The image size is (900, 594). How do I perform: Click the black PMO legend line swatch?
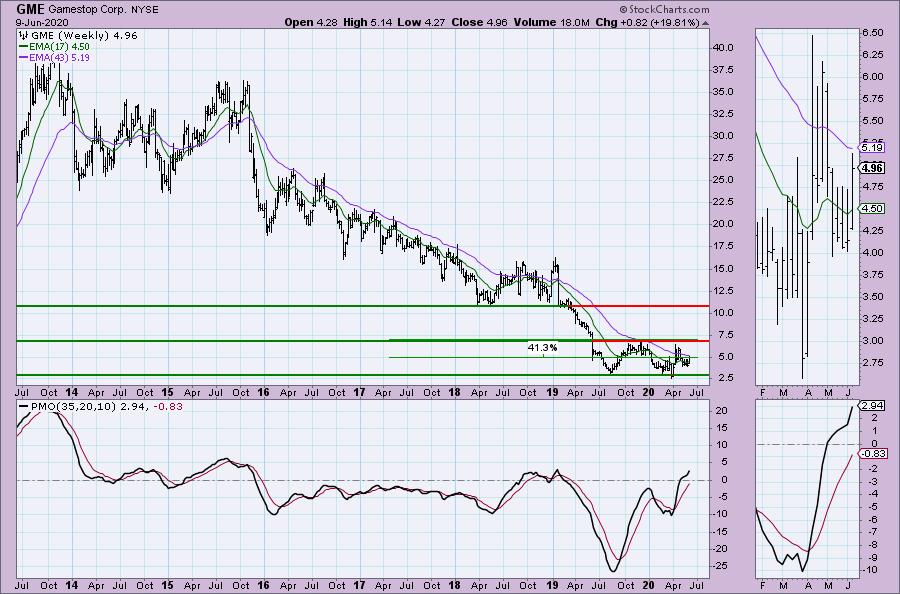click(24, 406)
